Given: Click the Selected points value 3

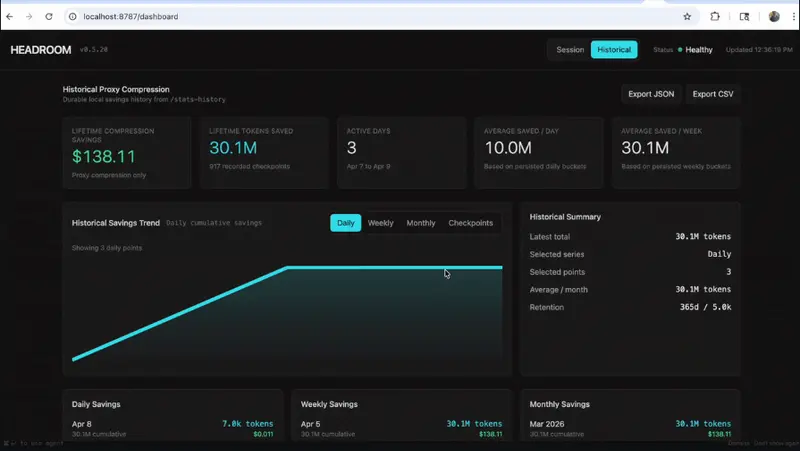Looking at the screenshot, I should click(729, 272).
